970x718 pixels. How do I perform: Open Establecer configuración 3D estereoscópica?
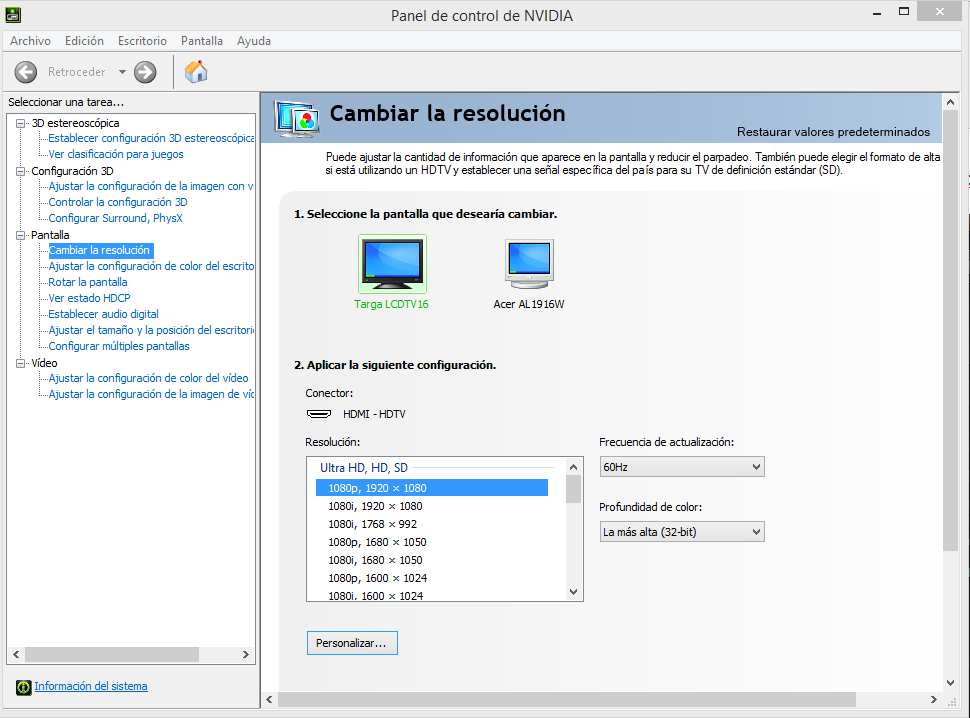[x=151, y=138]
